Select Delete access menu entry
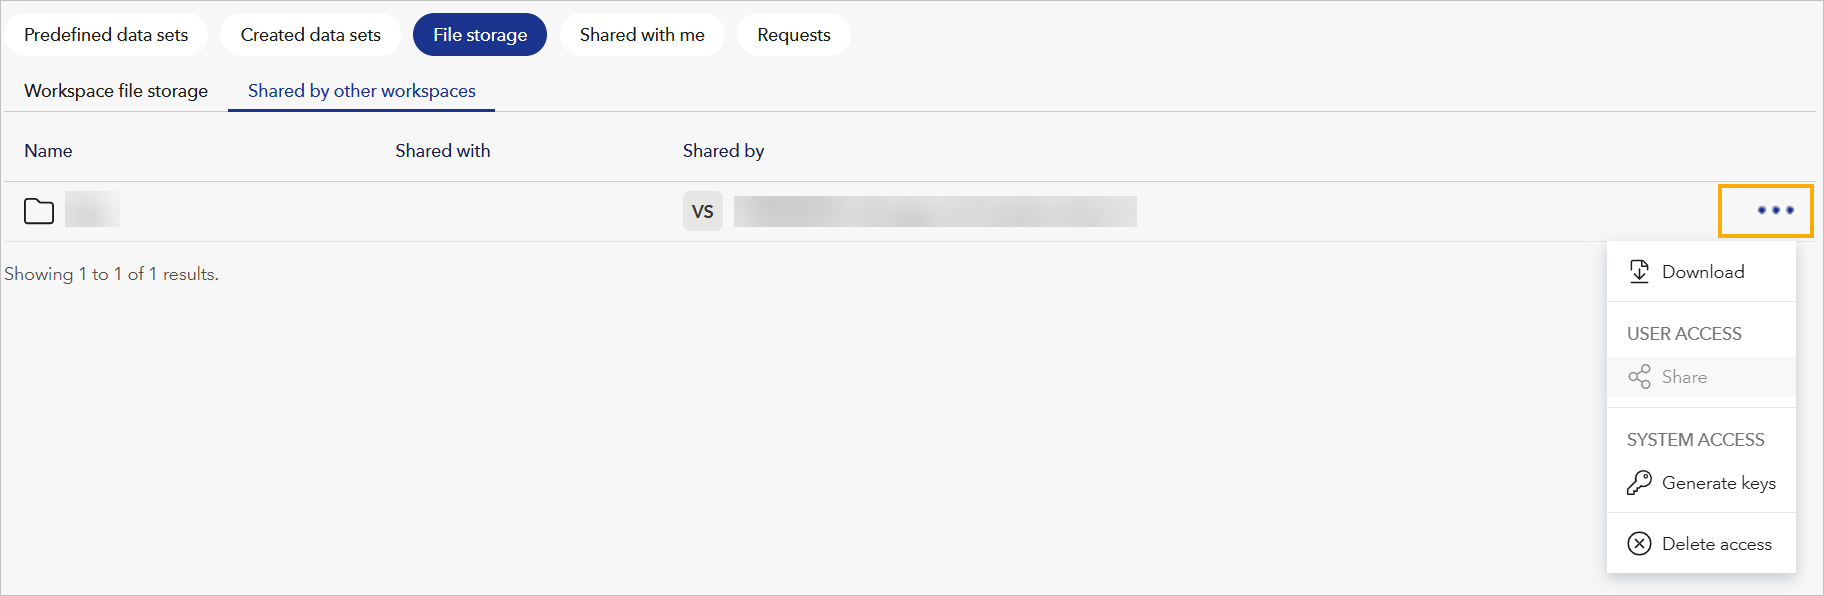Screen dimensions: 1824x596 click(1717, 544)
